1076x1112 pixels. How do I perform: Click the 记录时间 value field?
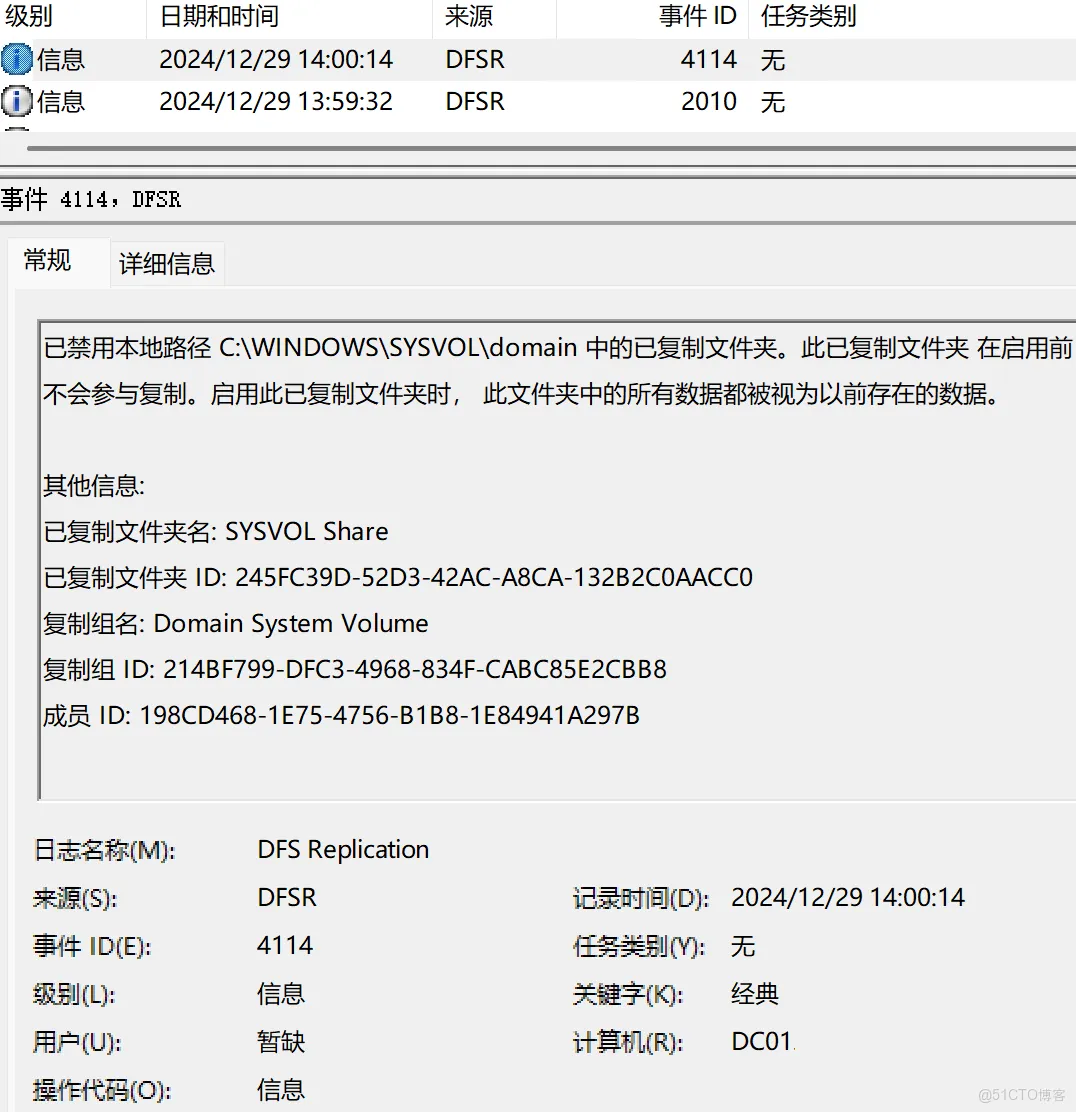click(847, 898)
